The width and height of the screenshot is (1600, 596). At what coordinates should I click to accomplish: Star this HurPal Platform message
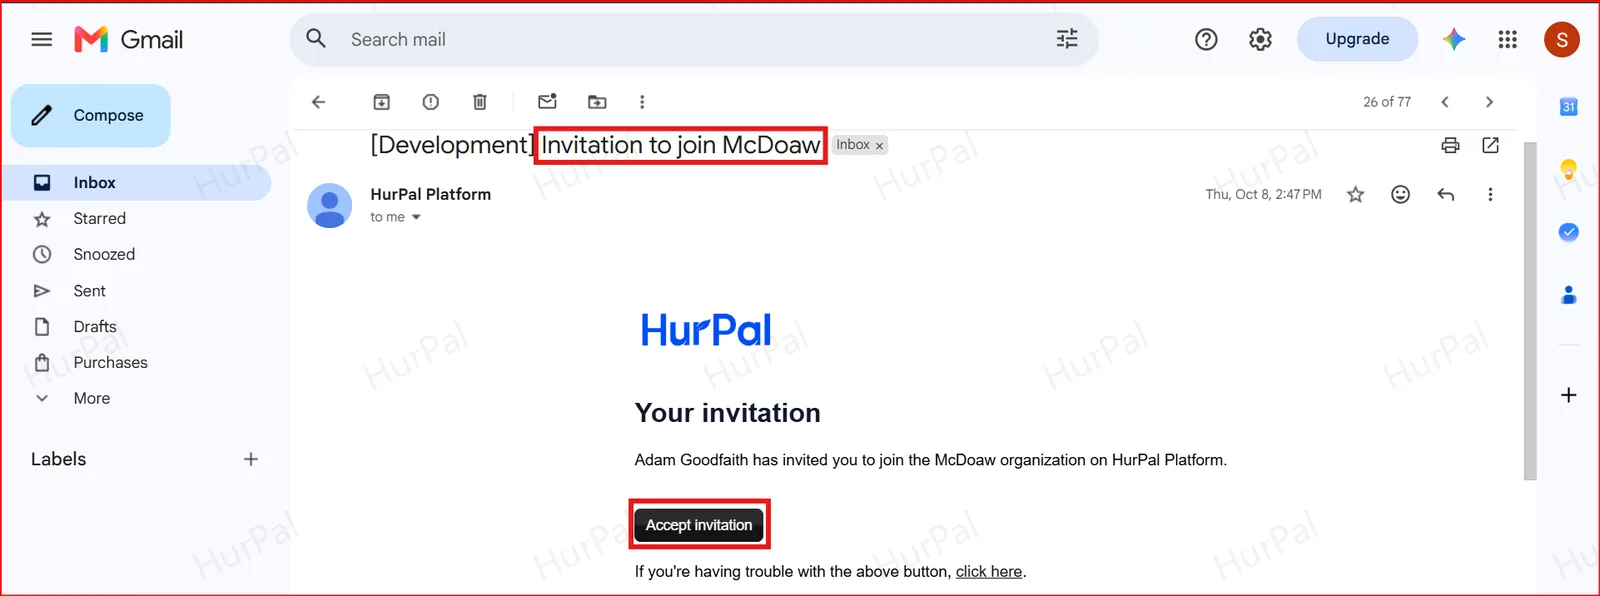coord(1355,194)
